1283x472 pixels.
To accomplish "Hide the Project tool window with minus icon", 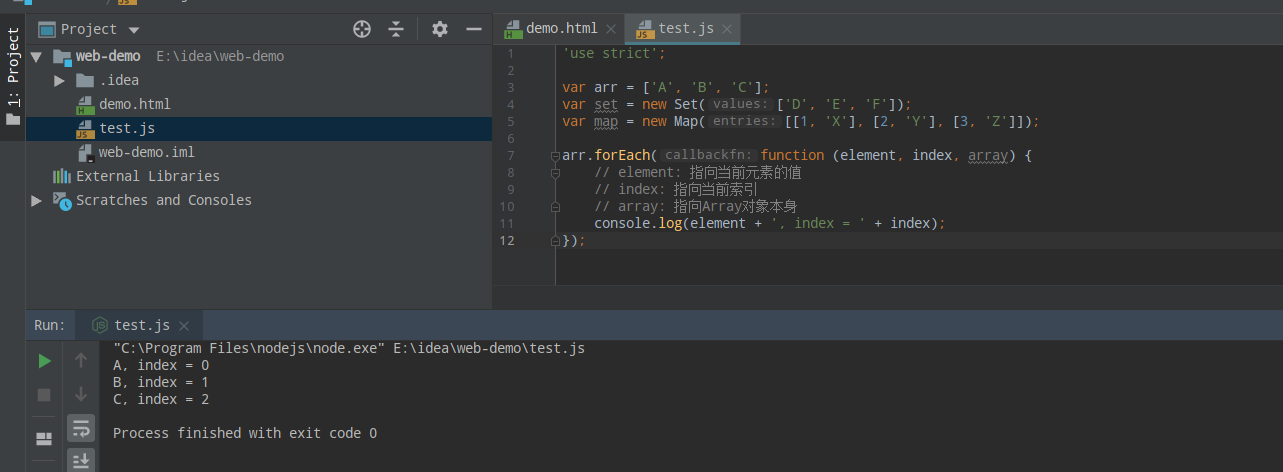I will (474, 29).
